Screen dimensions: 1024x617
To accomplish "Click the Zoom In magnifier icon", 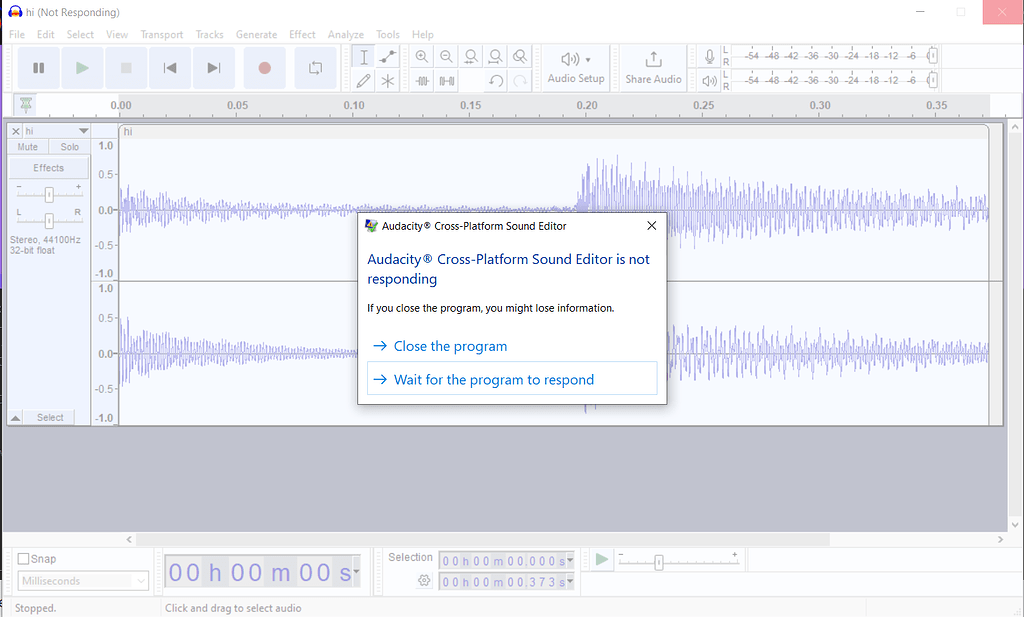I will point(421,56).
